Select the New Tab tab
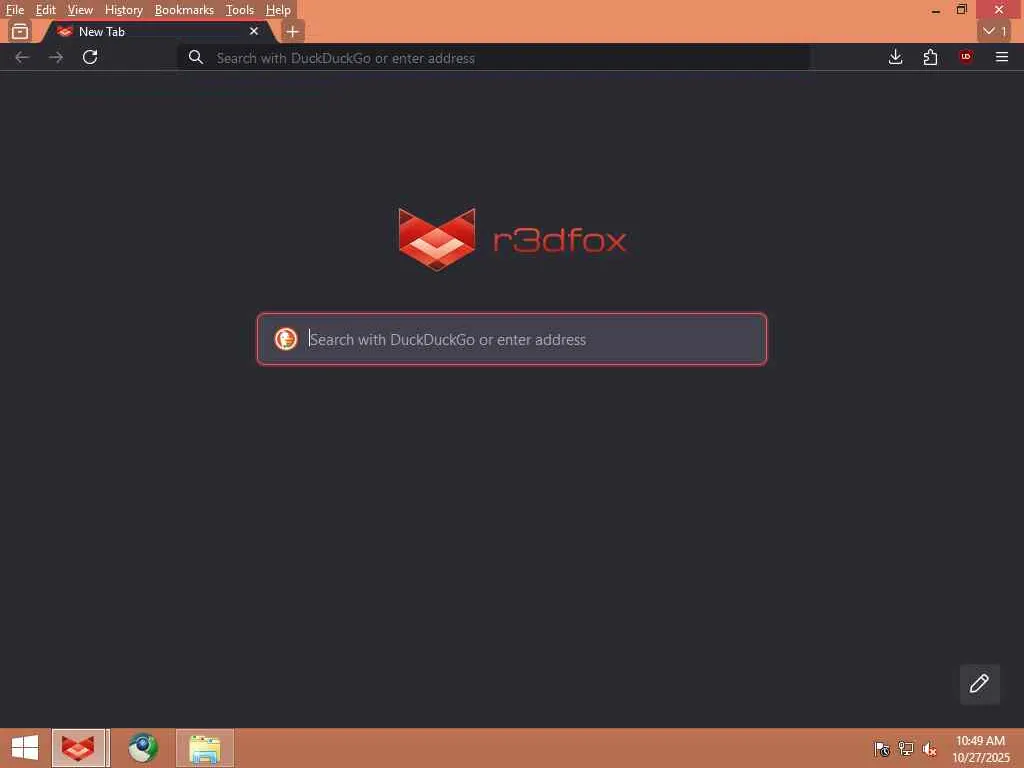 coord(157,31)
